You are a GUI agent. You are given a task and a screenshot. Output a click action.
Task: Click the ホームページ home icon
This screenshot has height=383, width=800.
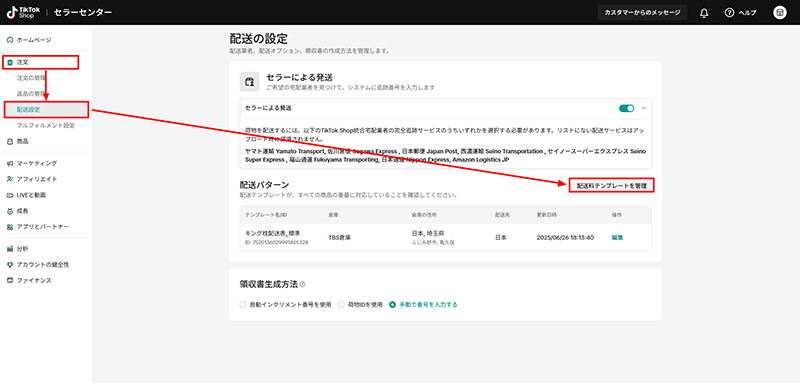10,40
